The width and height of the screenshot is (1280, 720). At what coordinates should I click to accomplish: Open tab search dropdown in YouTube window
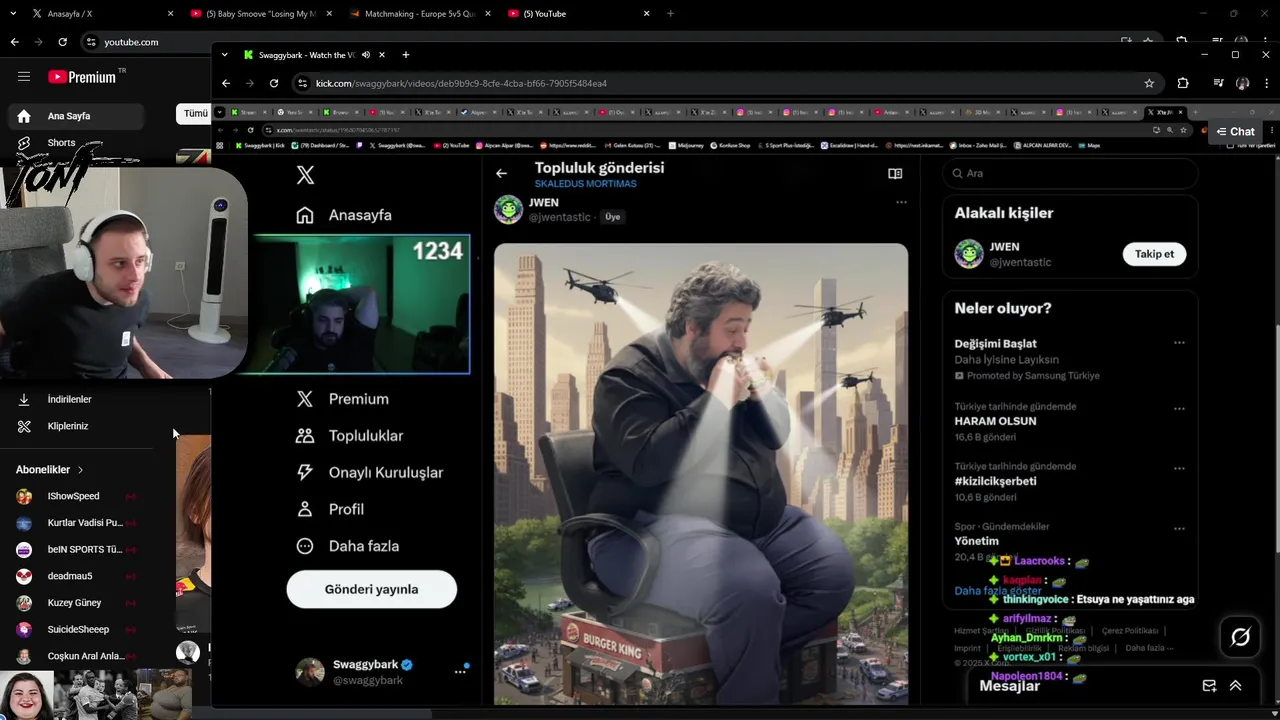[12, 14]
